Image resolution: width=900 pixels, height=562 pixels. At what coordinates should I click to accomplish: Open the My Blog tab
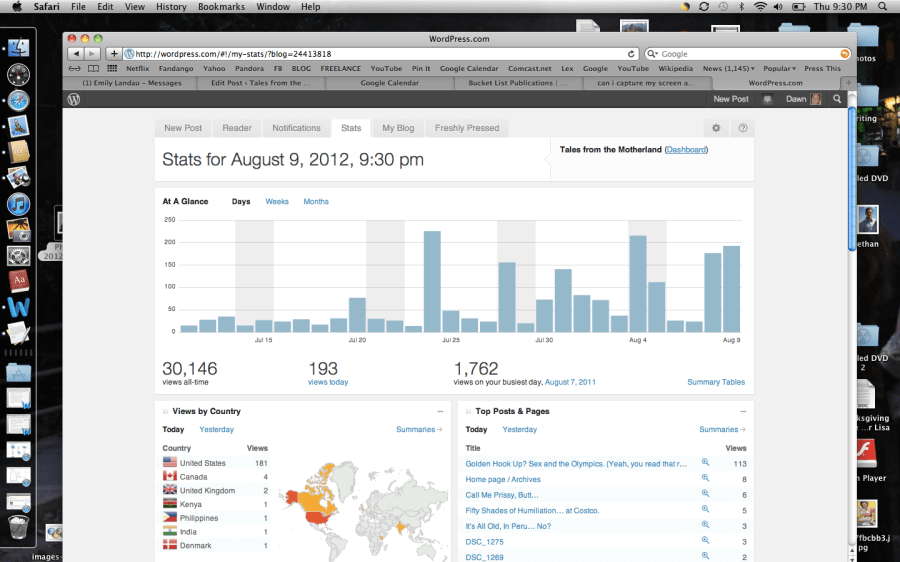tap(397, 128)
